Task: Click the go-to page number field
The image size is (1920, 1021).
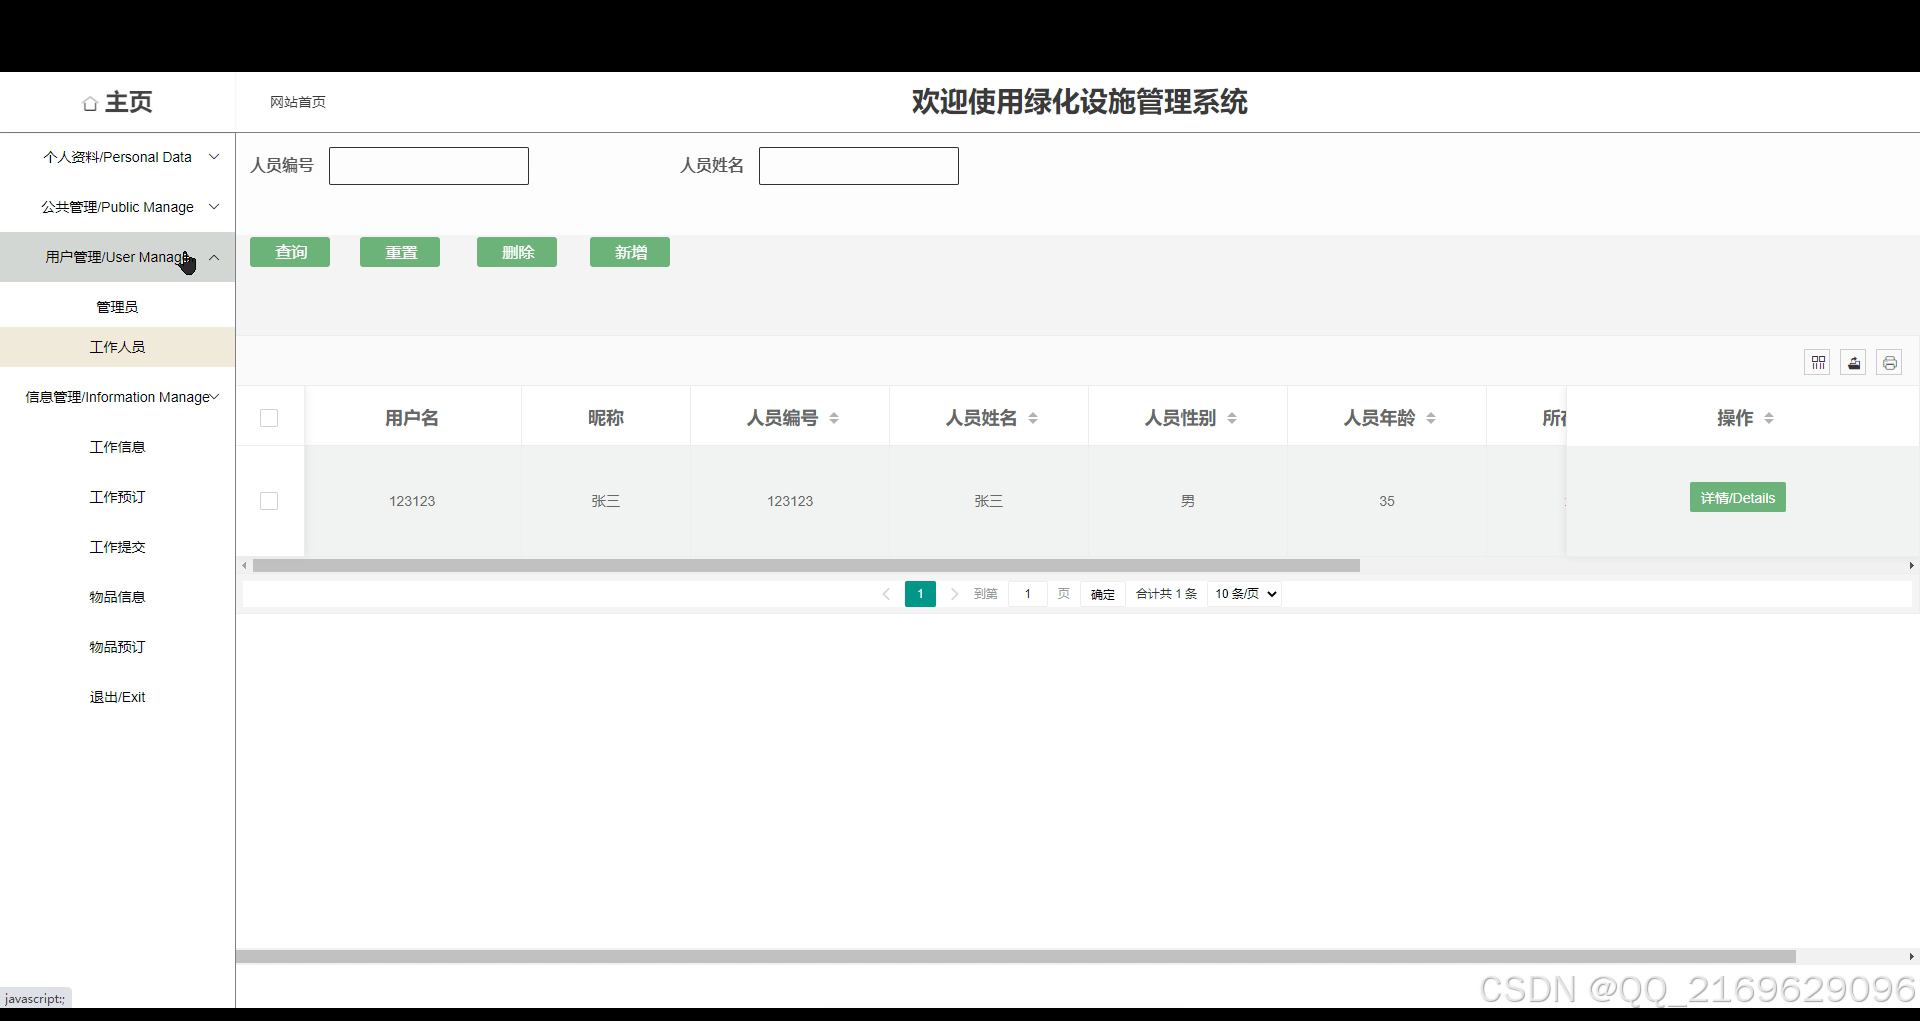Action: (x=1027, y=594)
